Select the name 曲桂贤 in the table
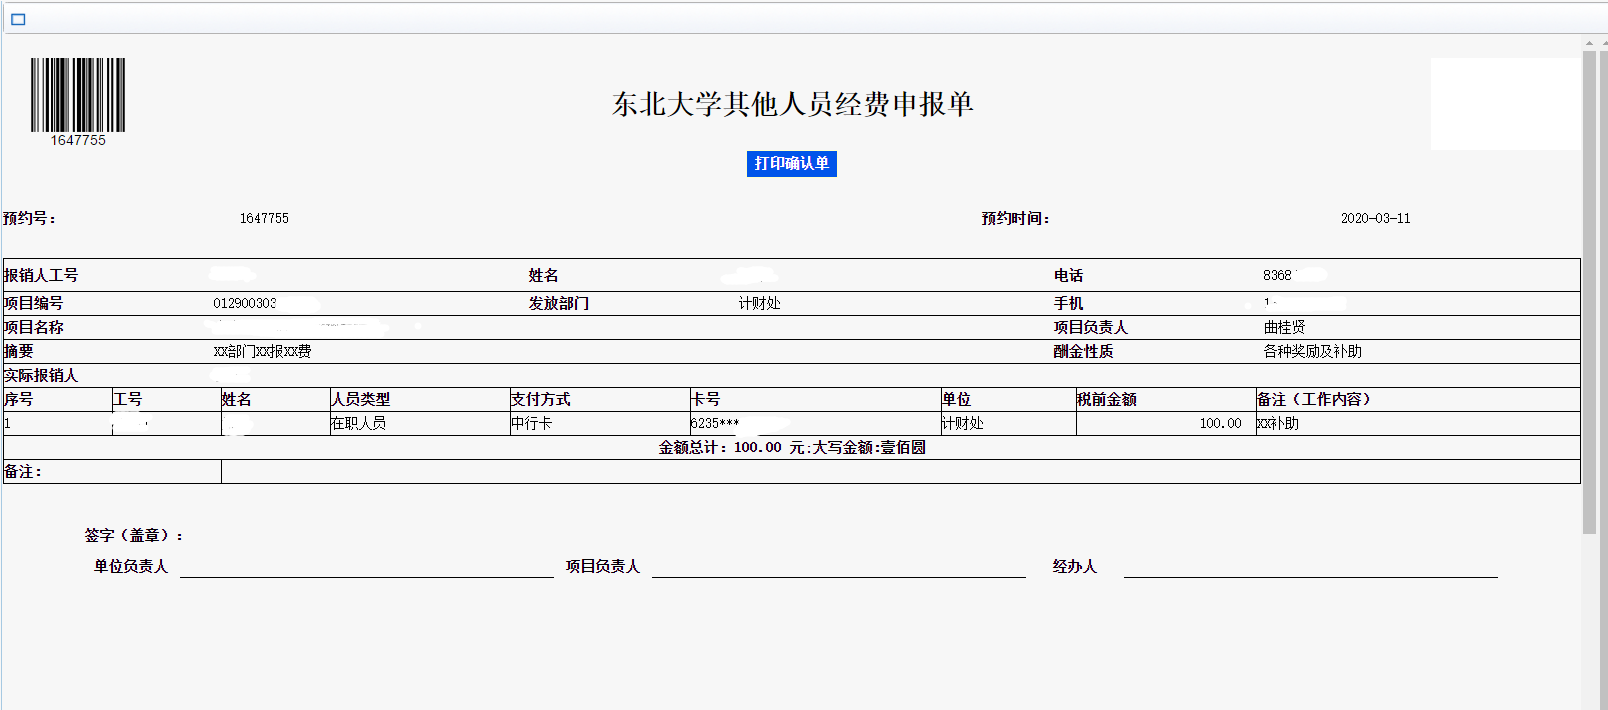 [1284, 327]
